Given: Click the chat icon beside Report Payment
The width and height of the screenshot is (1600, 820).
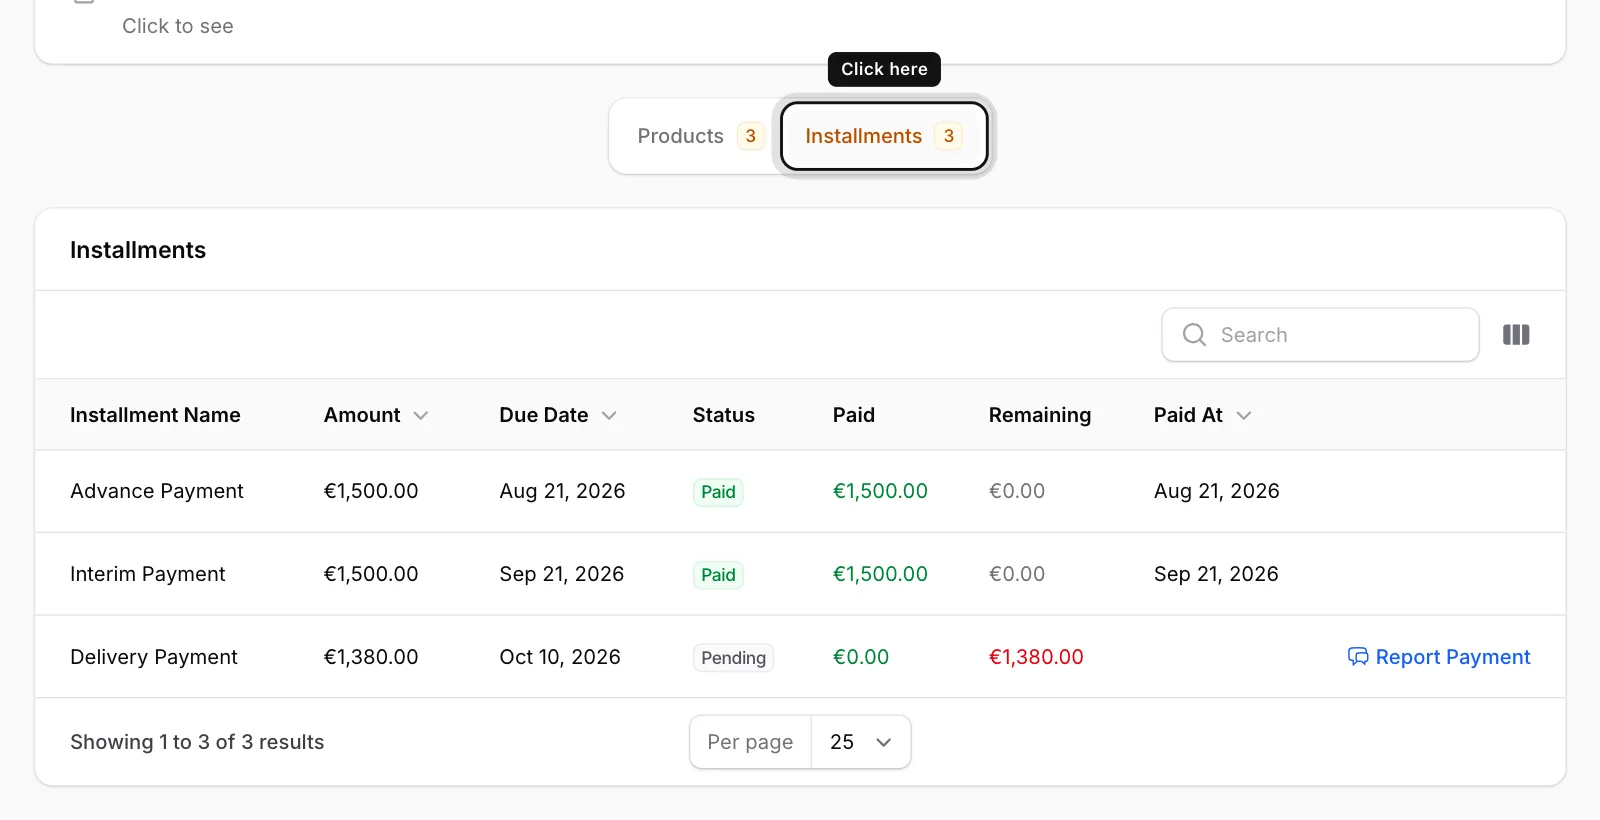Looking at the screenshot, I should click(x=1358, y=657).
